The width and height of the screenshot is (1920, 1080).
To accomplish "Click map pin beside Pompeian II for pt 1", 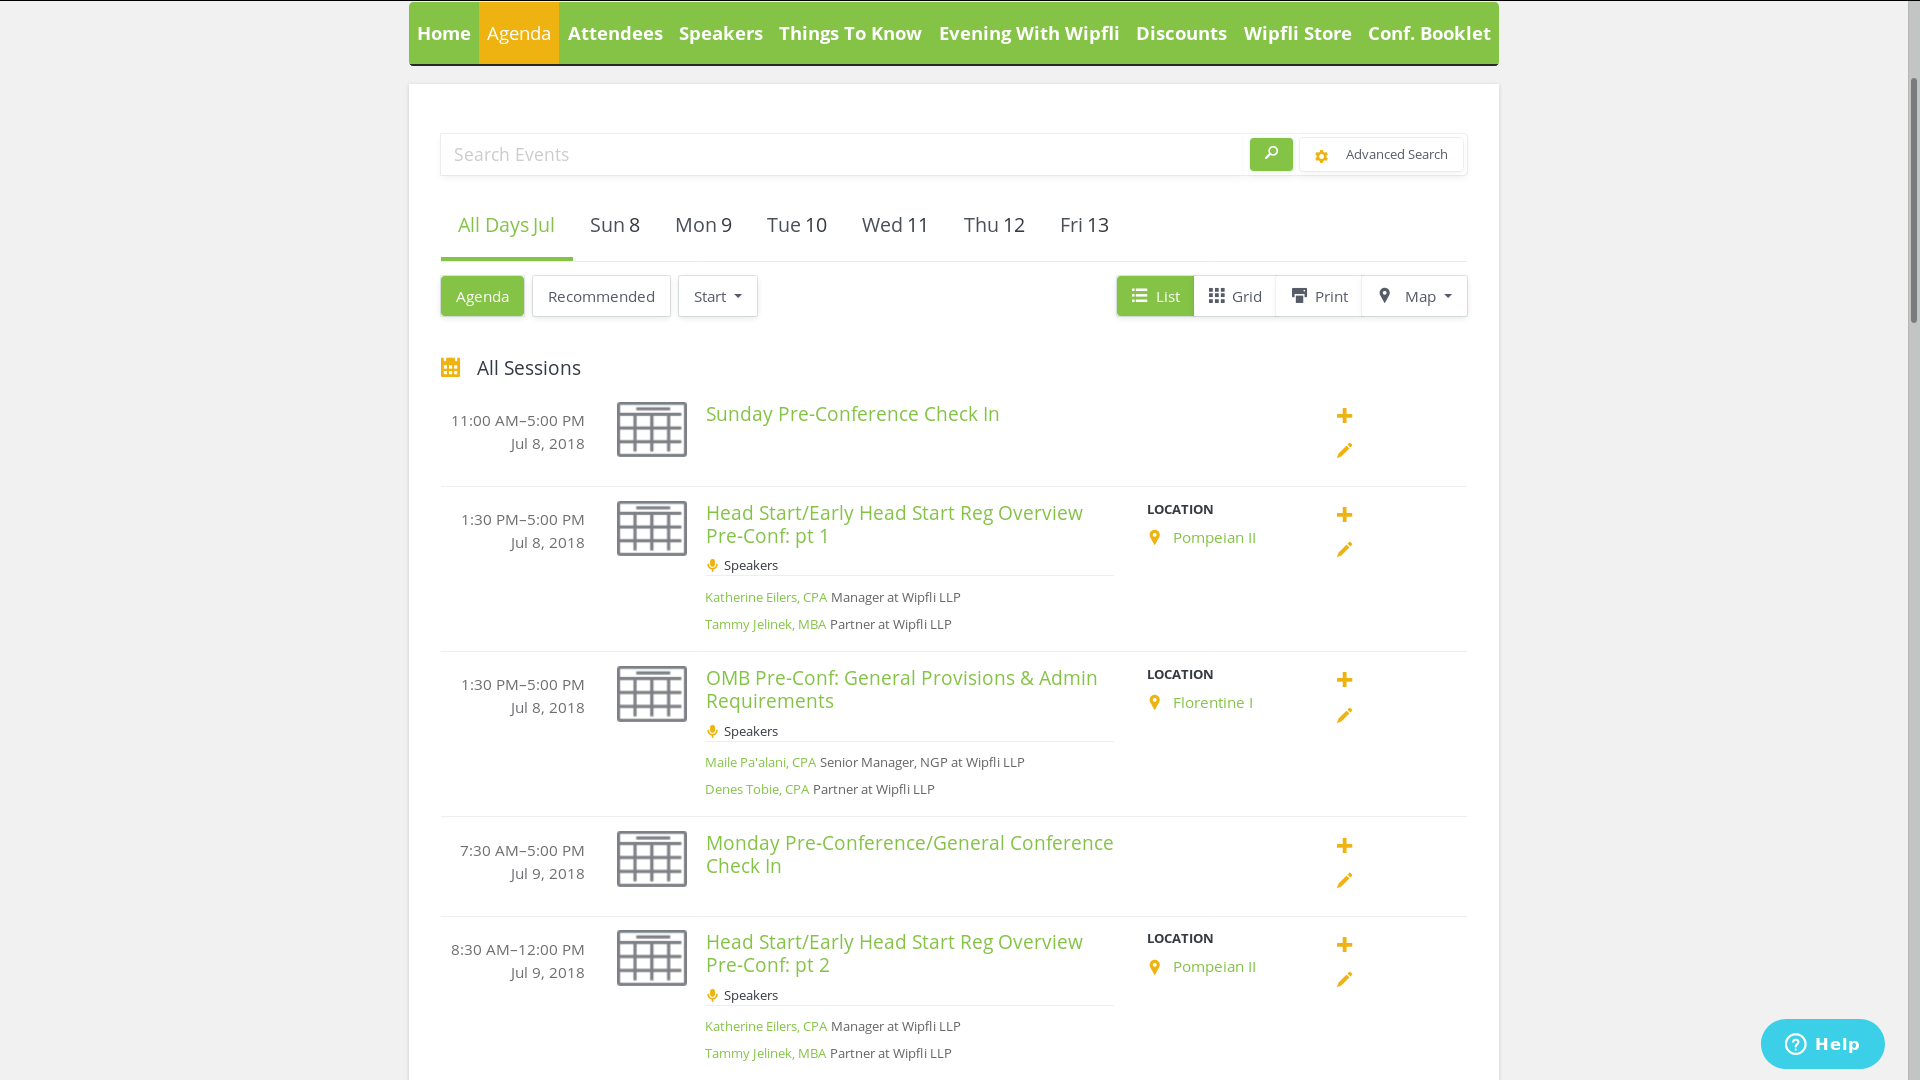I will [x=1155, y=538].
